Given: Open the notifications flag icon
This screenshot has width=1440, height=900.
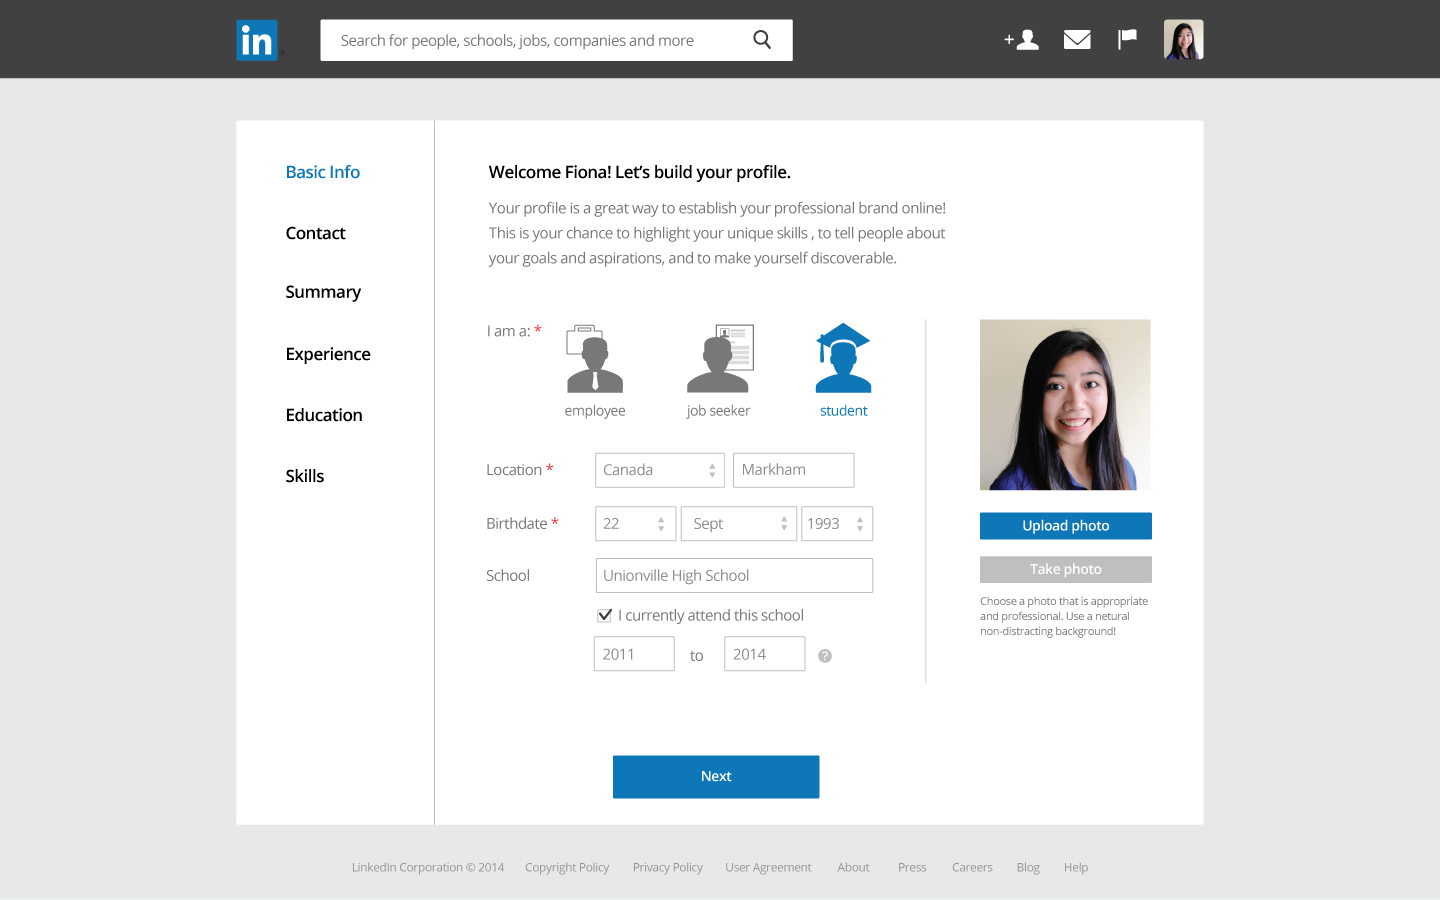Looking at the screenshot, I should (x=1127, y=39).
